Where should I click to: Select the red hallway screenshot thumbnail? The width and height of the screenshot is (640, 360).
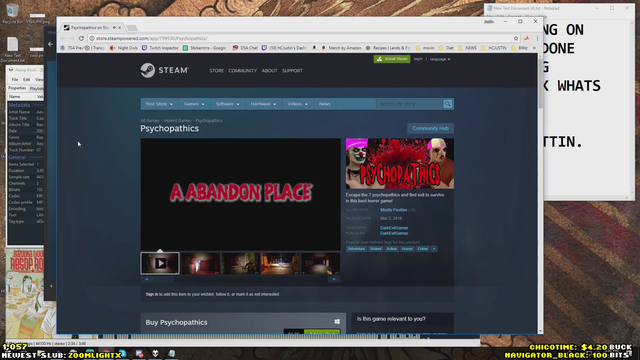pos(200,263)
